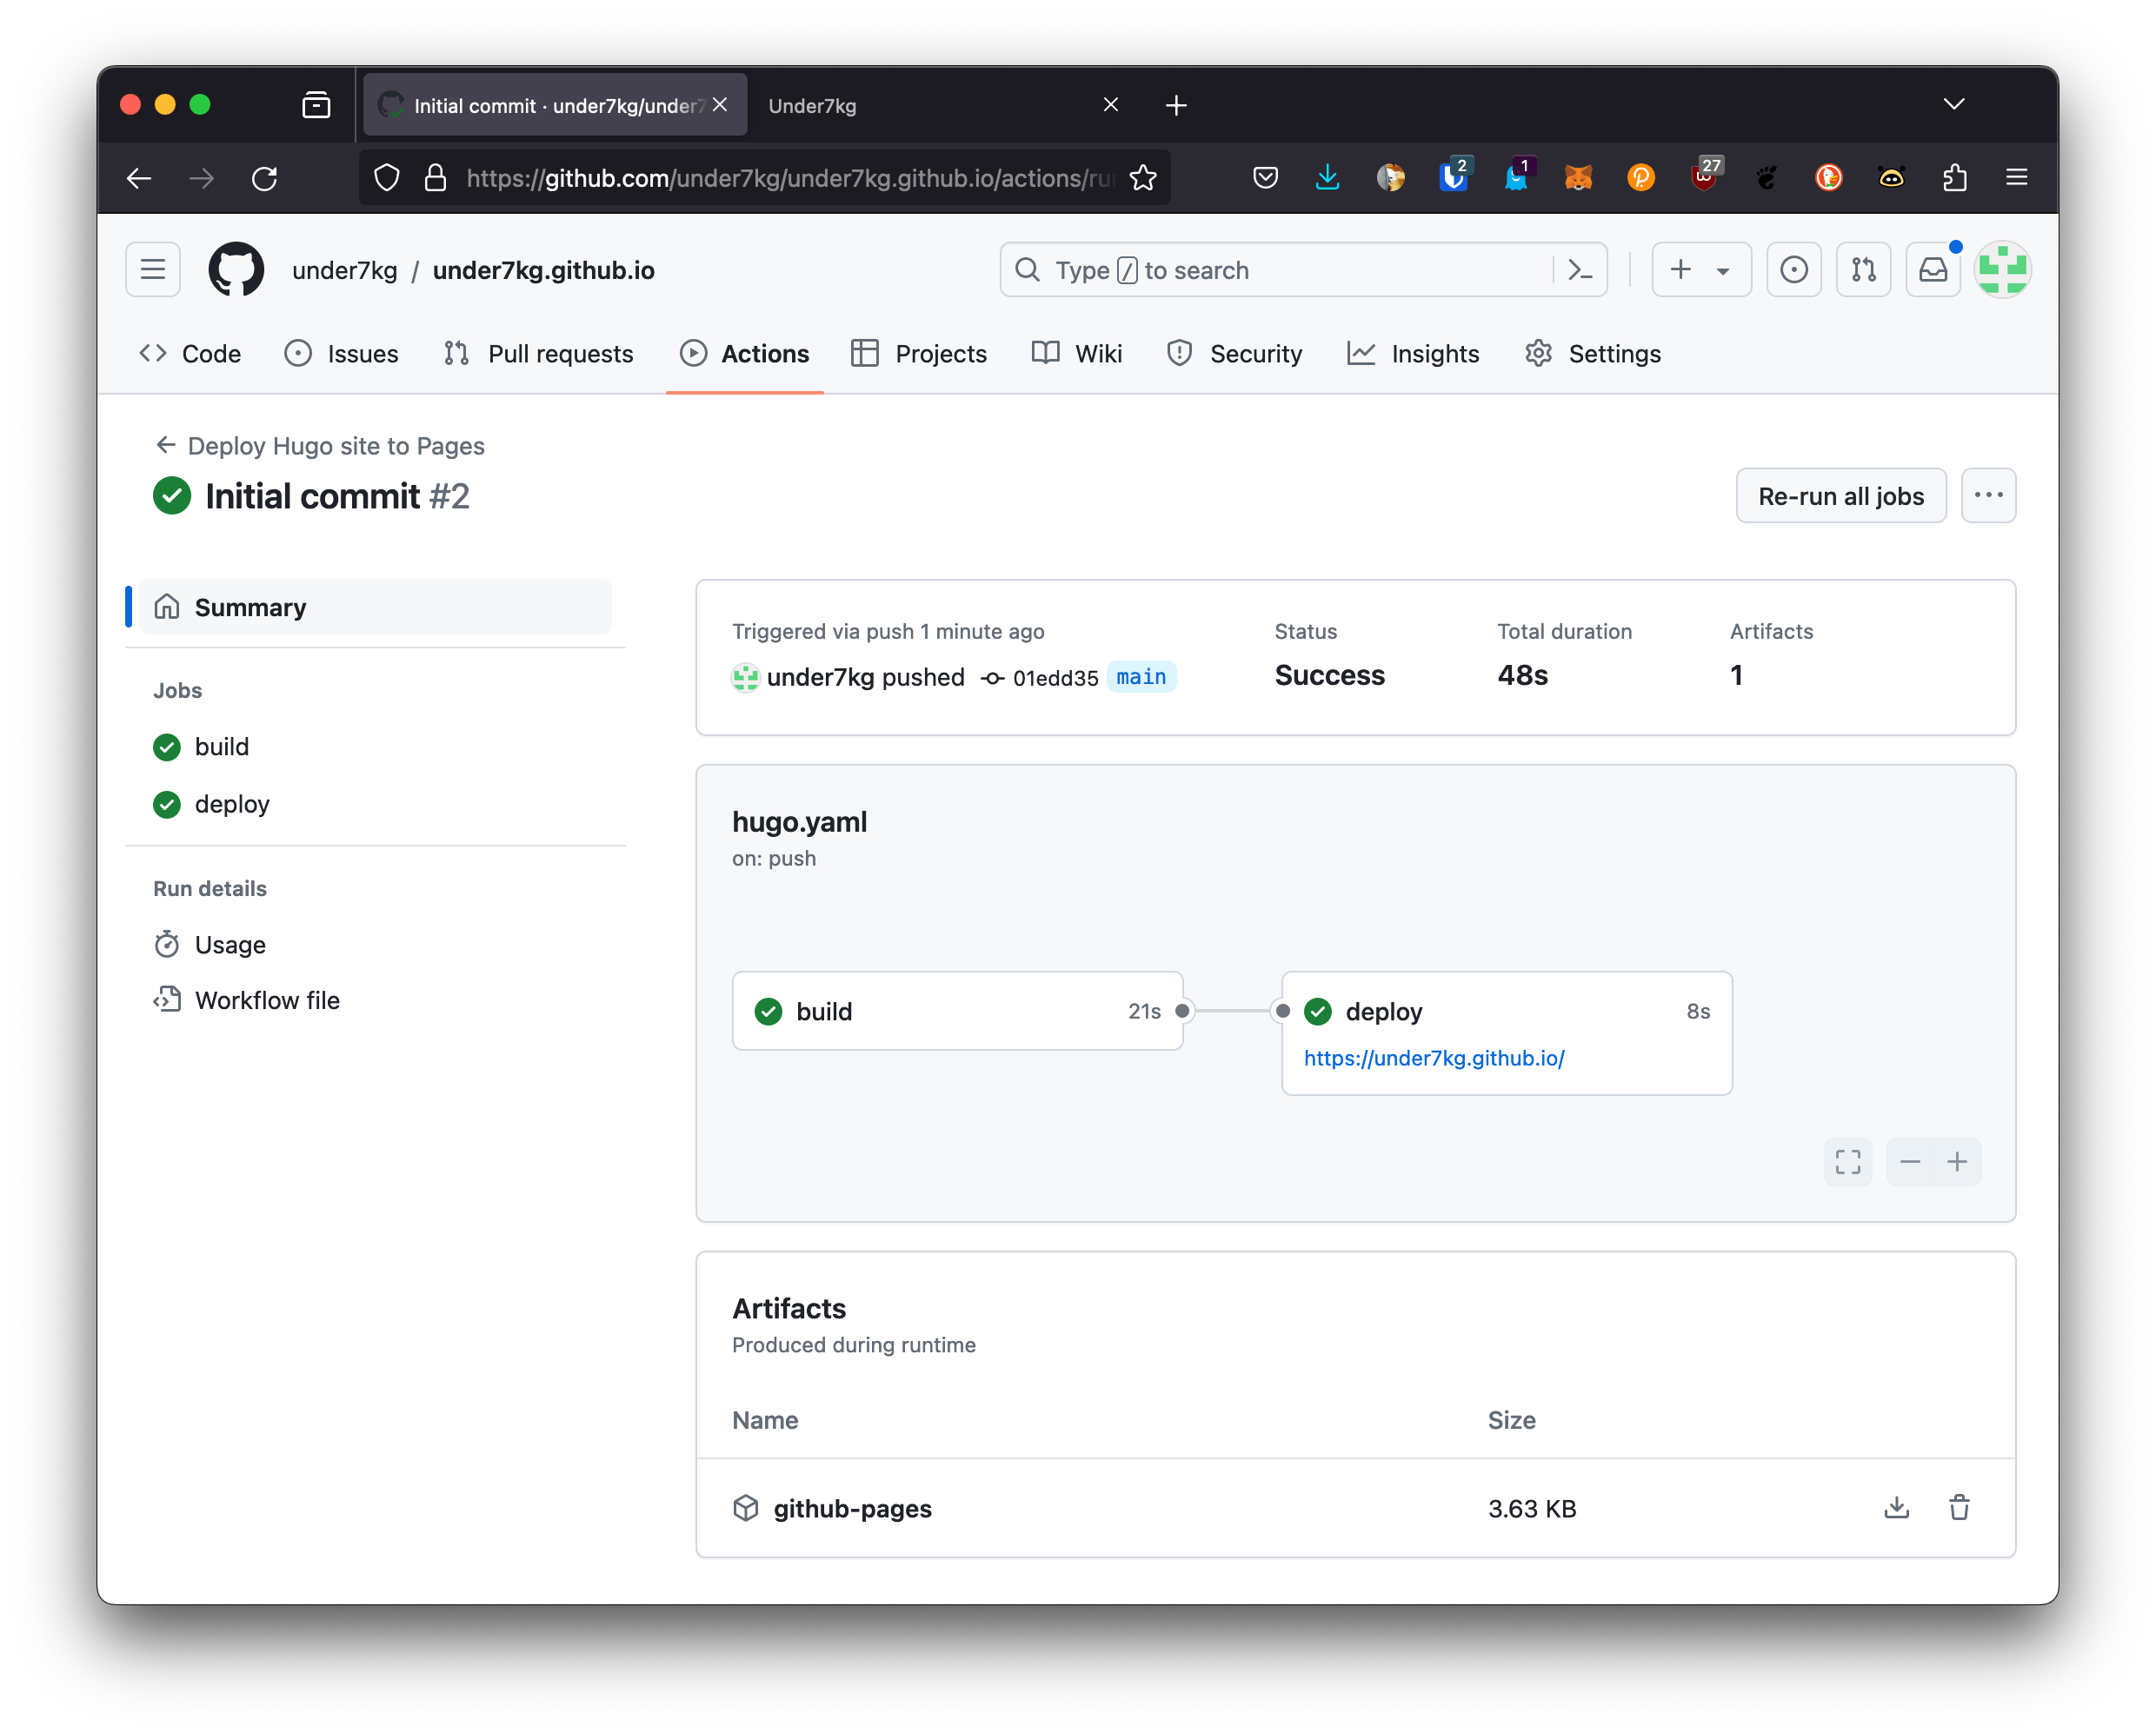The width and height of the screenshot is (2156, 1733).
Task: Open the Projects tab
Action: tap(919, 354)
